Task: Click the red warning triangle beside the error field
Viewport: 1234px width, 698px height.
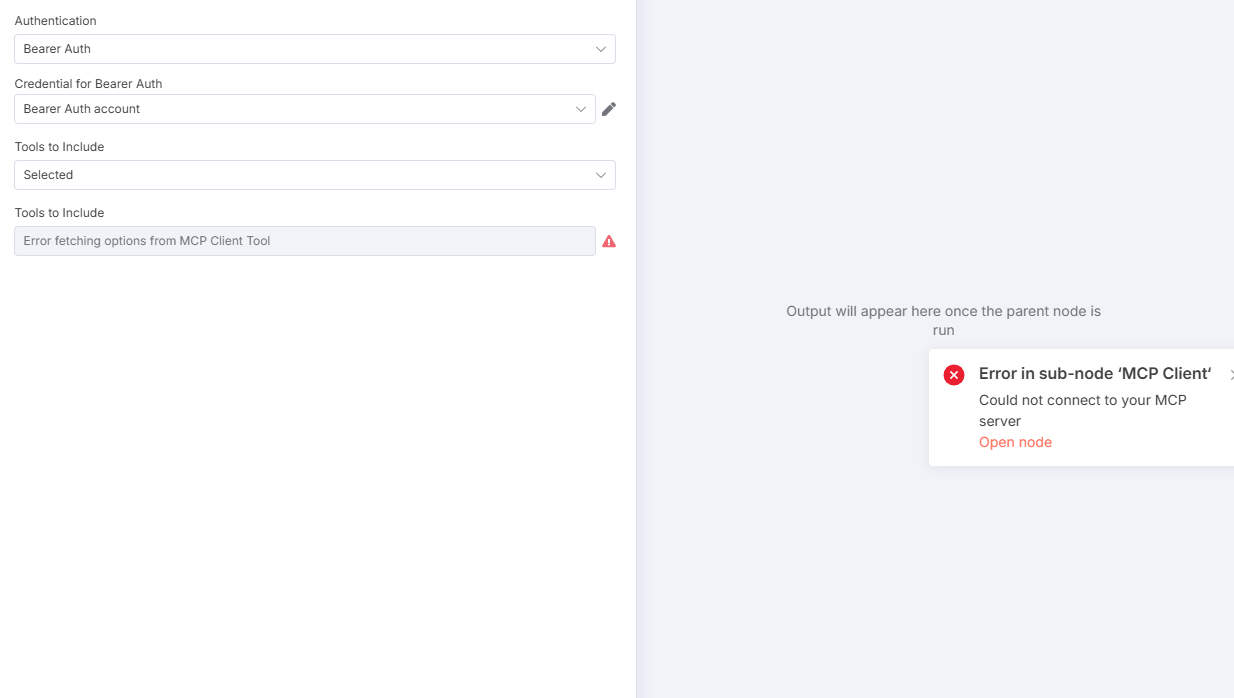Action: click(x=609, y=241)
